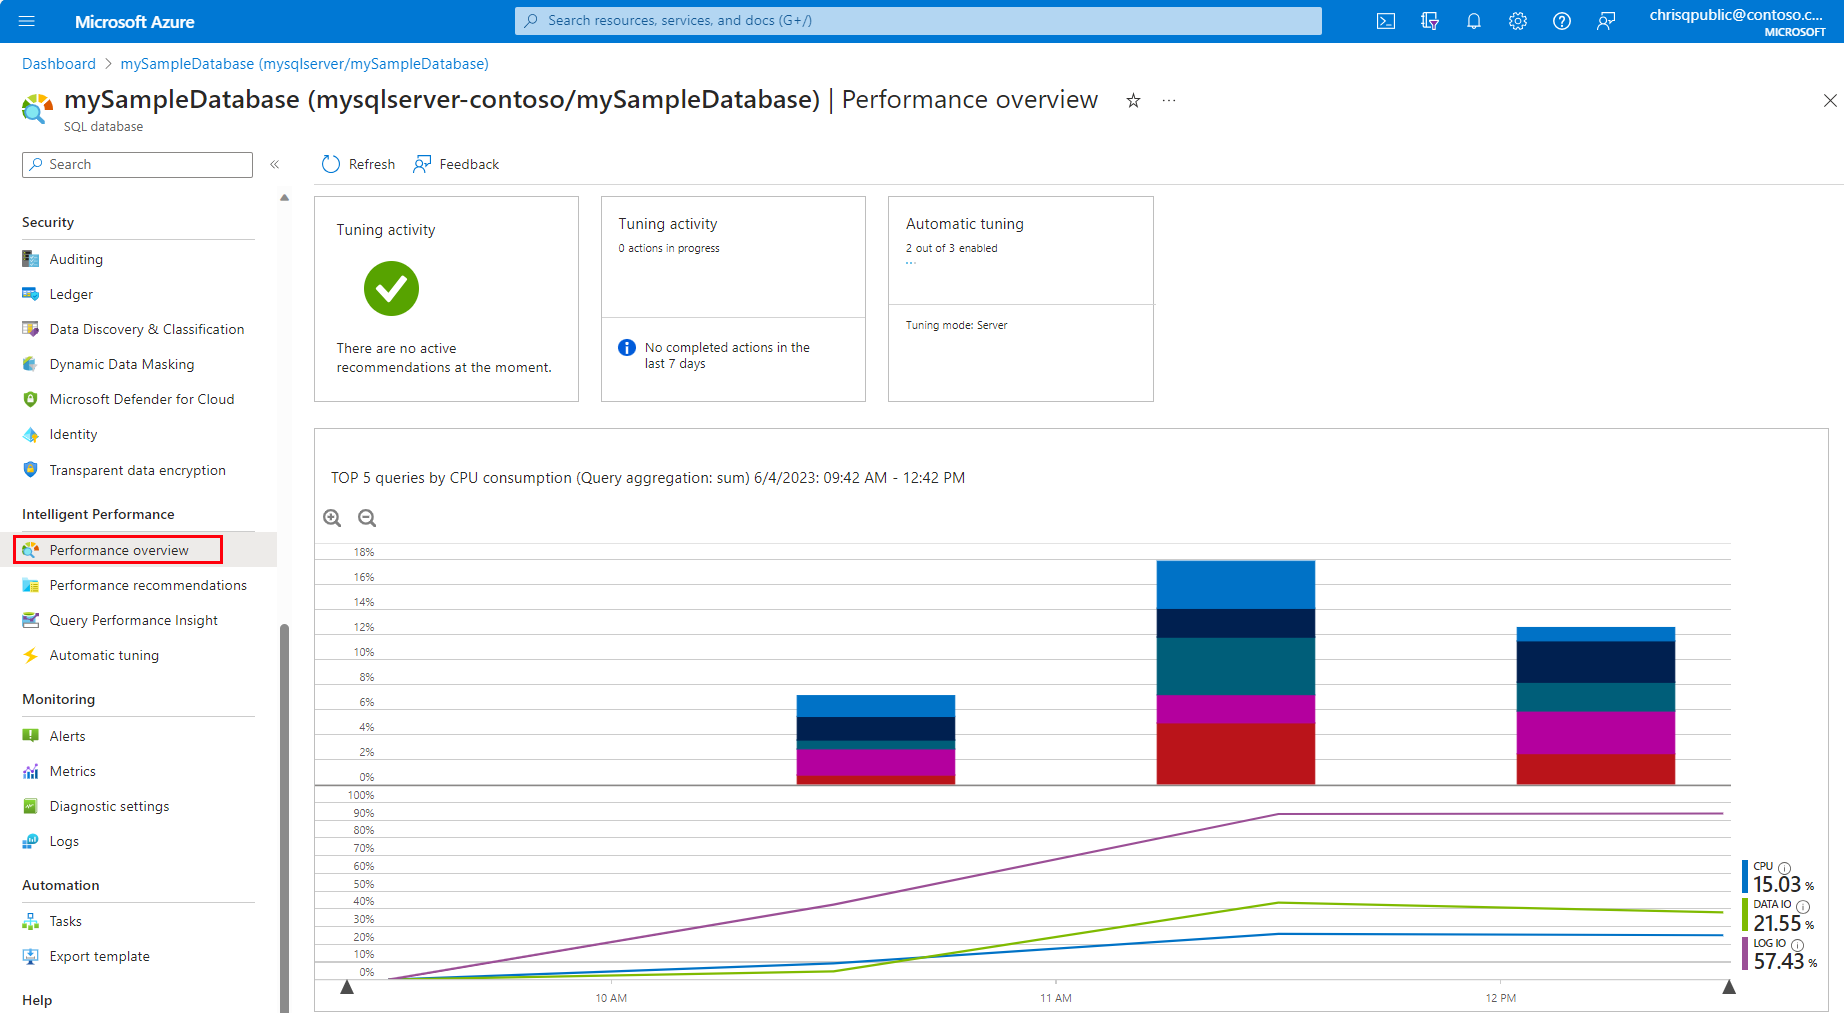Open the Cloud Shell terminal
1844x1013 pixels.
pyautogui.click(x=1385, y=20)
